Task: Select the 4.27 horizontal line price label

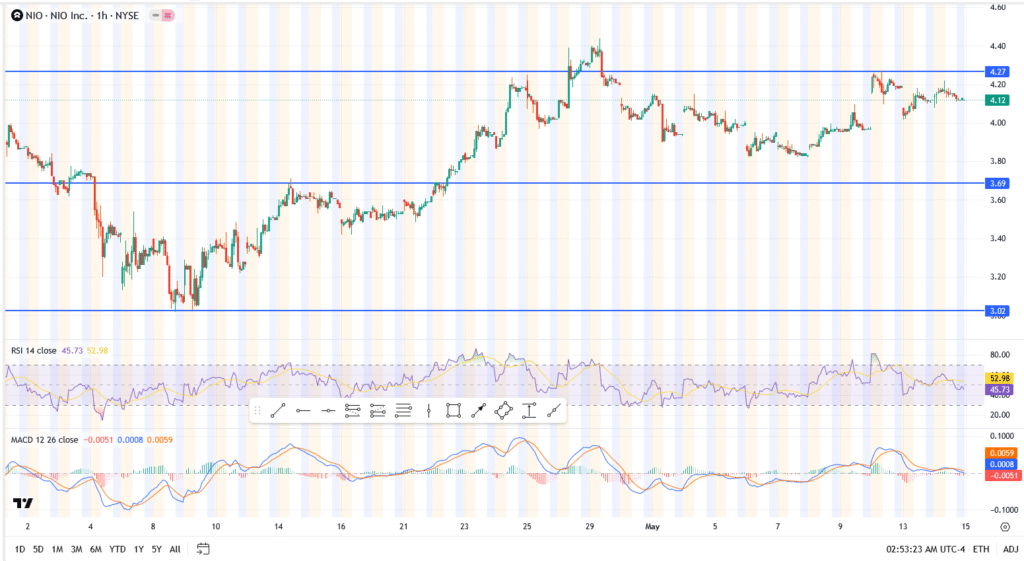Action: 997,72
